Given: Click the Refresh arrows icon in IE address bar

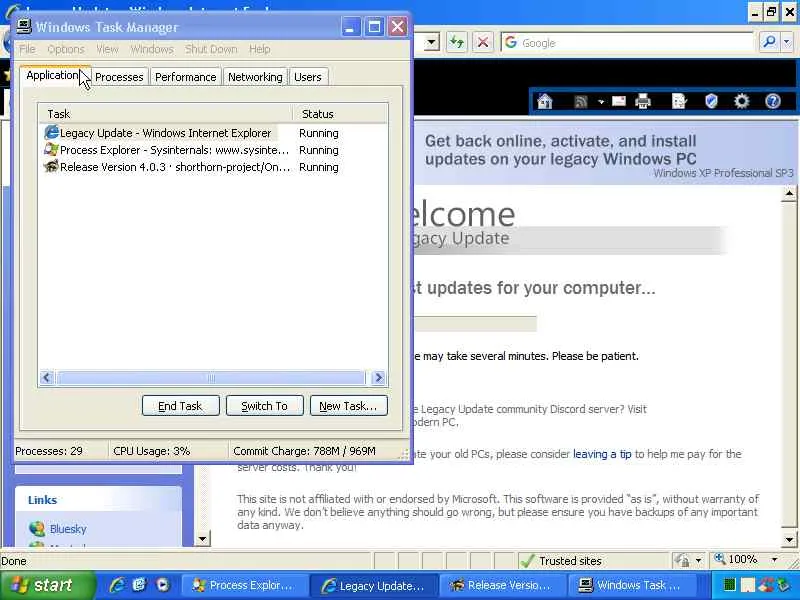Looking at the screenshot, I should pyautogui.click(x=457, y=42).
